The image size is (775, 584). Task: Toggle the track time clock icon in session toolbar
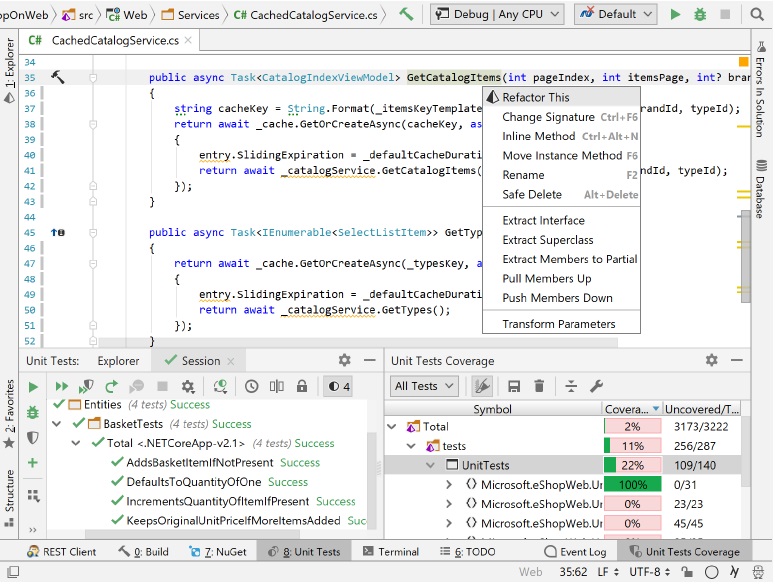pyautogui.click(x=251, y=386)
